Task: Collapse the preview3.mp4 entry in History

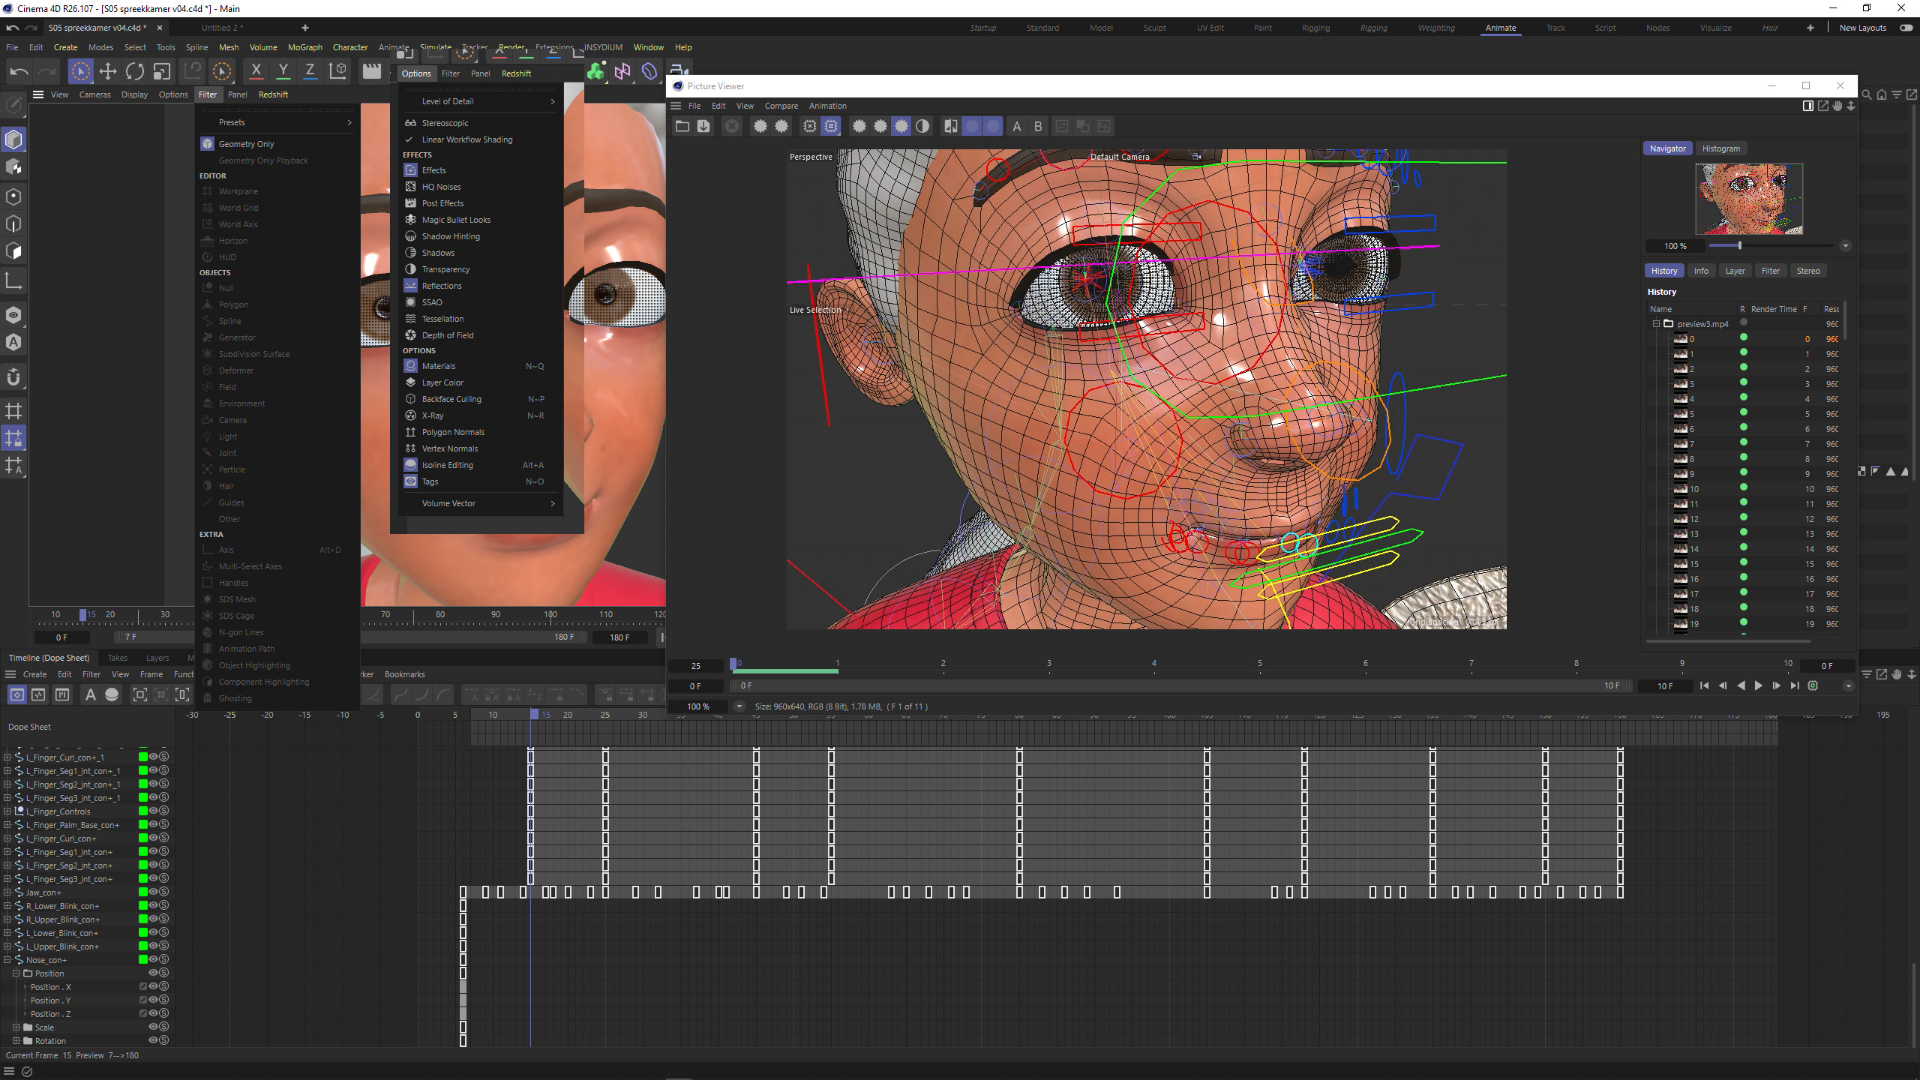Action: (x=1656, y=324)
